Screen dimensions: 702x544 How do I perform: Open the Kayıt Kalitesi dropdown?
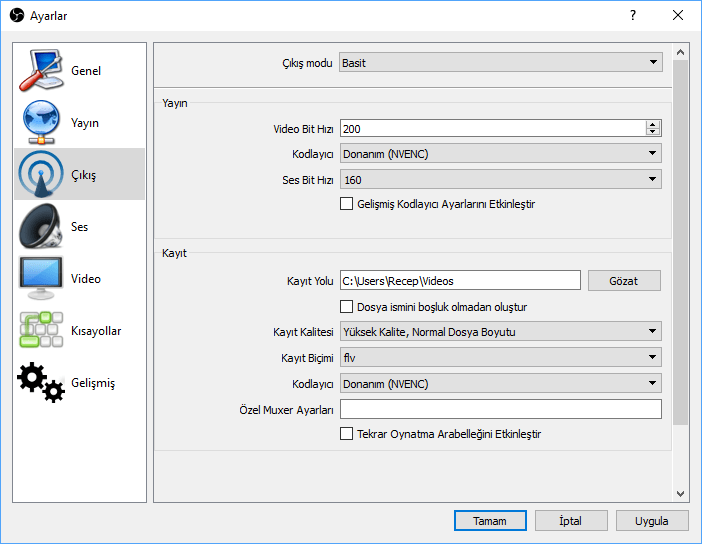(x=500, y=332)
